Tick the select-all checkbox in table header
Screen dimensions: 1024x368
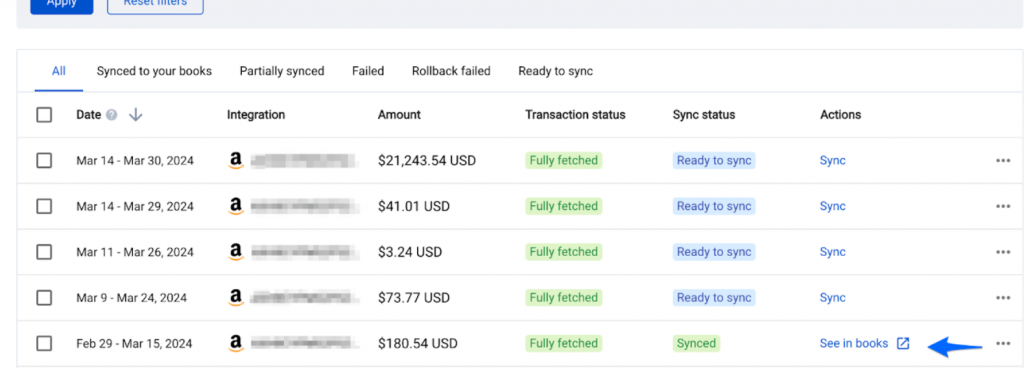(44, 115)
